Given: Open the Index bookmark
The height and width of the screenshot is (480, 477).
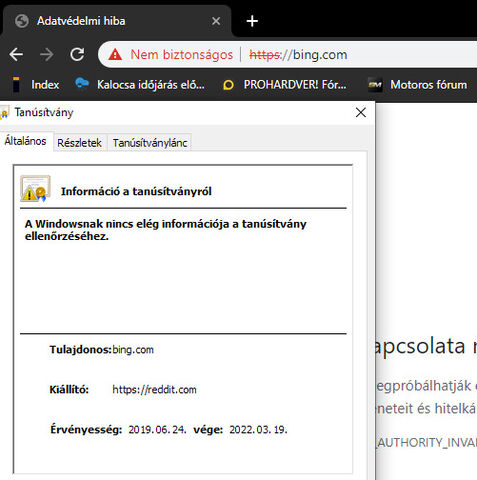Looking at the screenshot, I should [x=36, y=85].
